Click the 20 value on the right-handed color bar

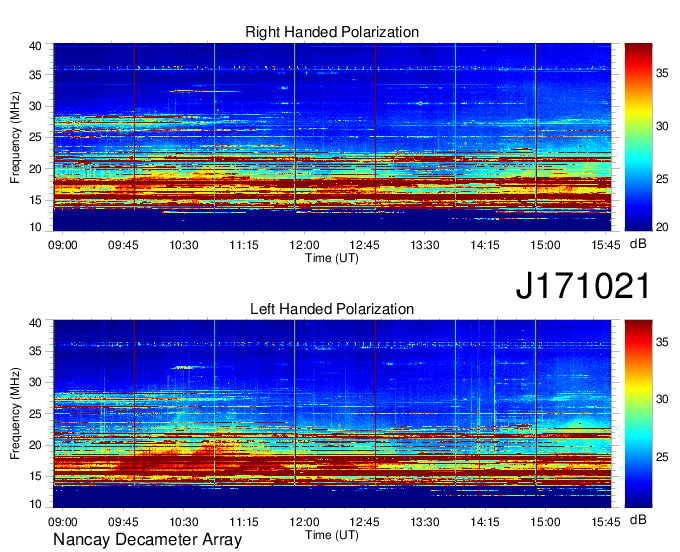662,227
